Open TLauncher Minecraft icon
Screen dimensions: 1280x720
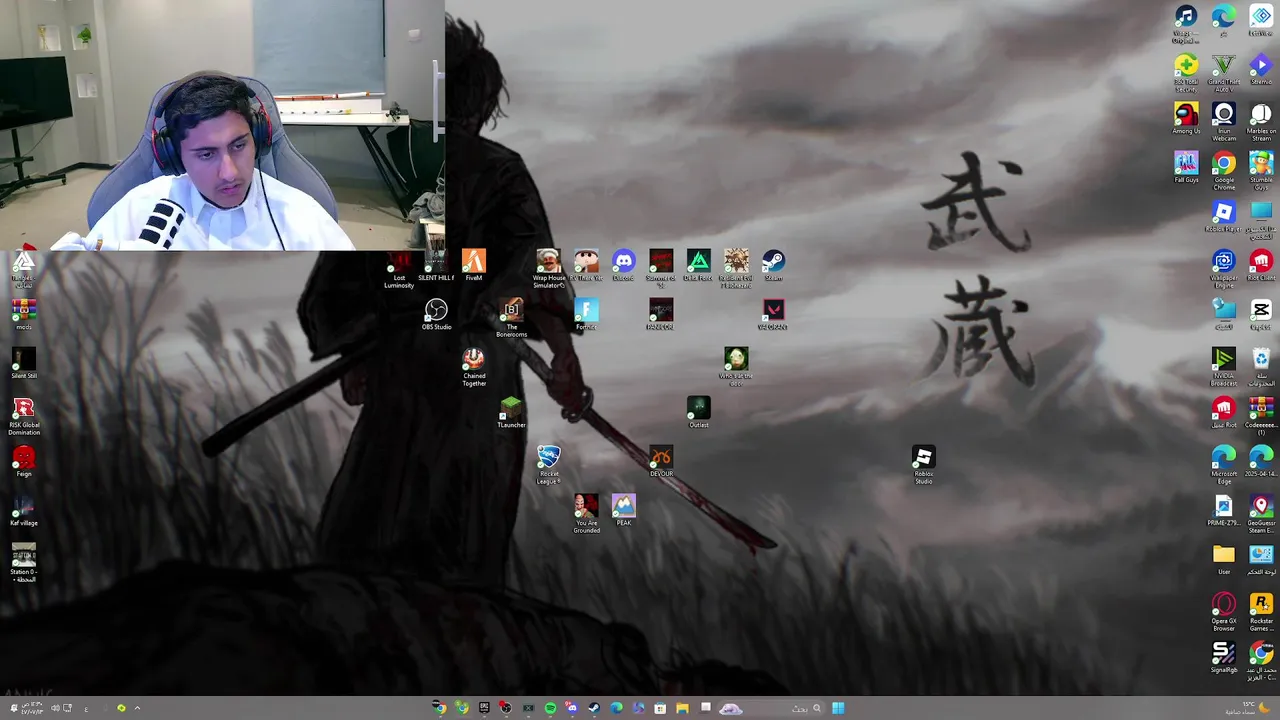click(511, 412)
